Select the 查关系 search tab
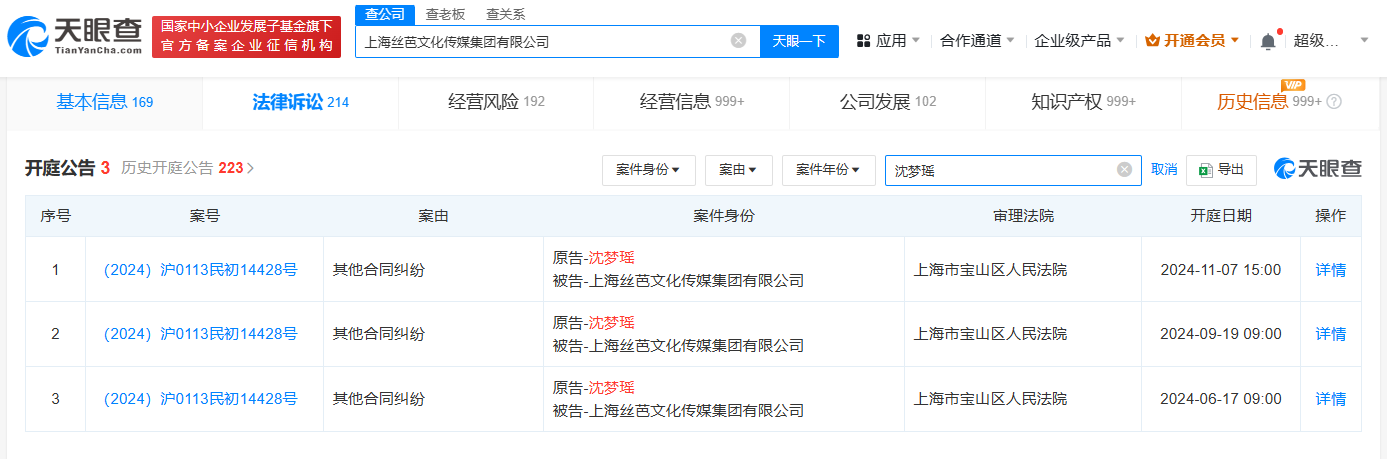This screenshot has height=459, width=1387. click(505, 14)
